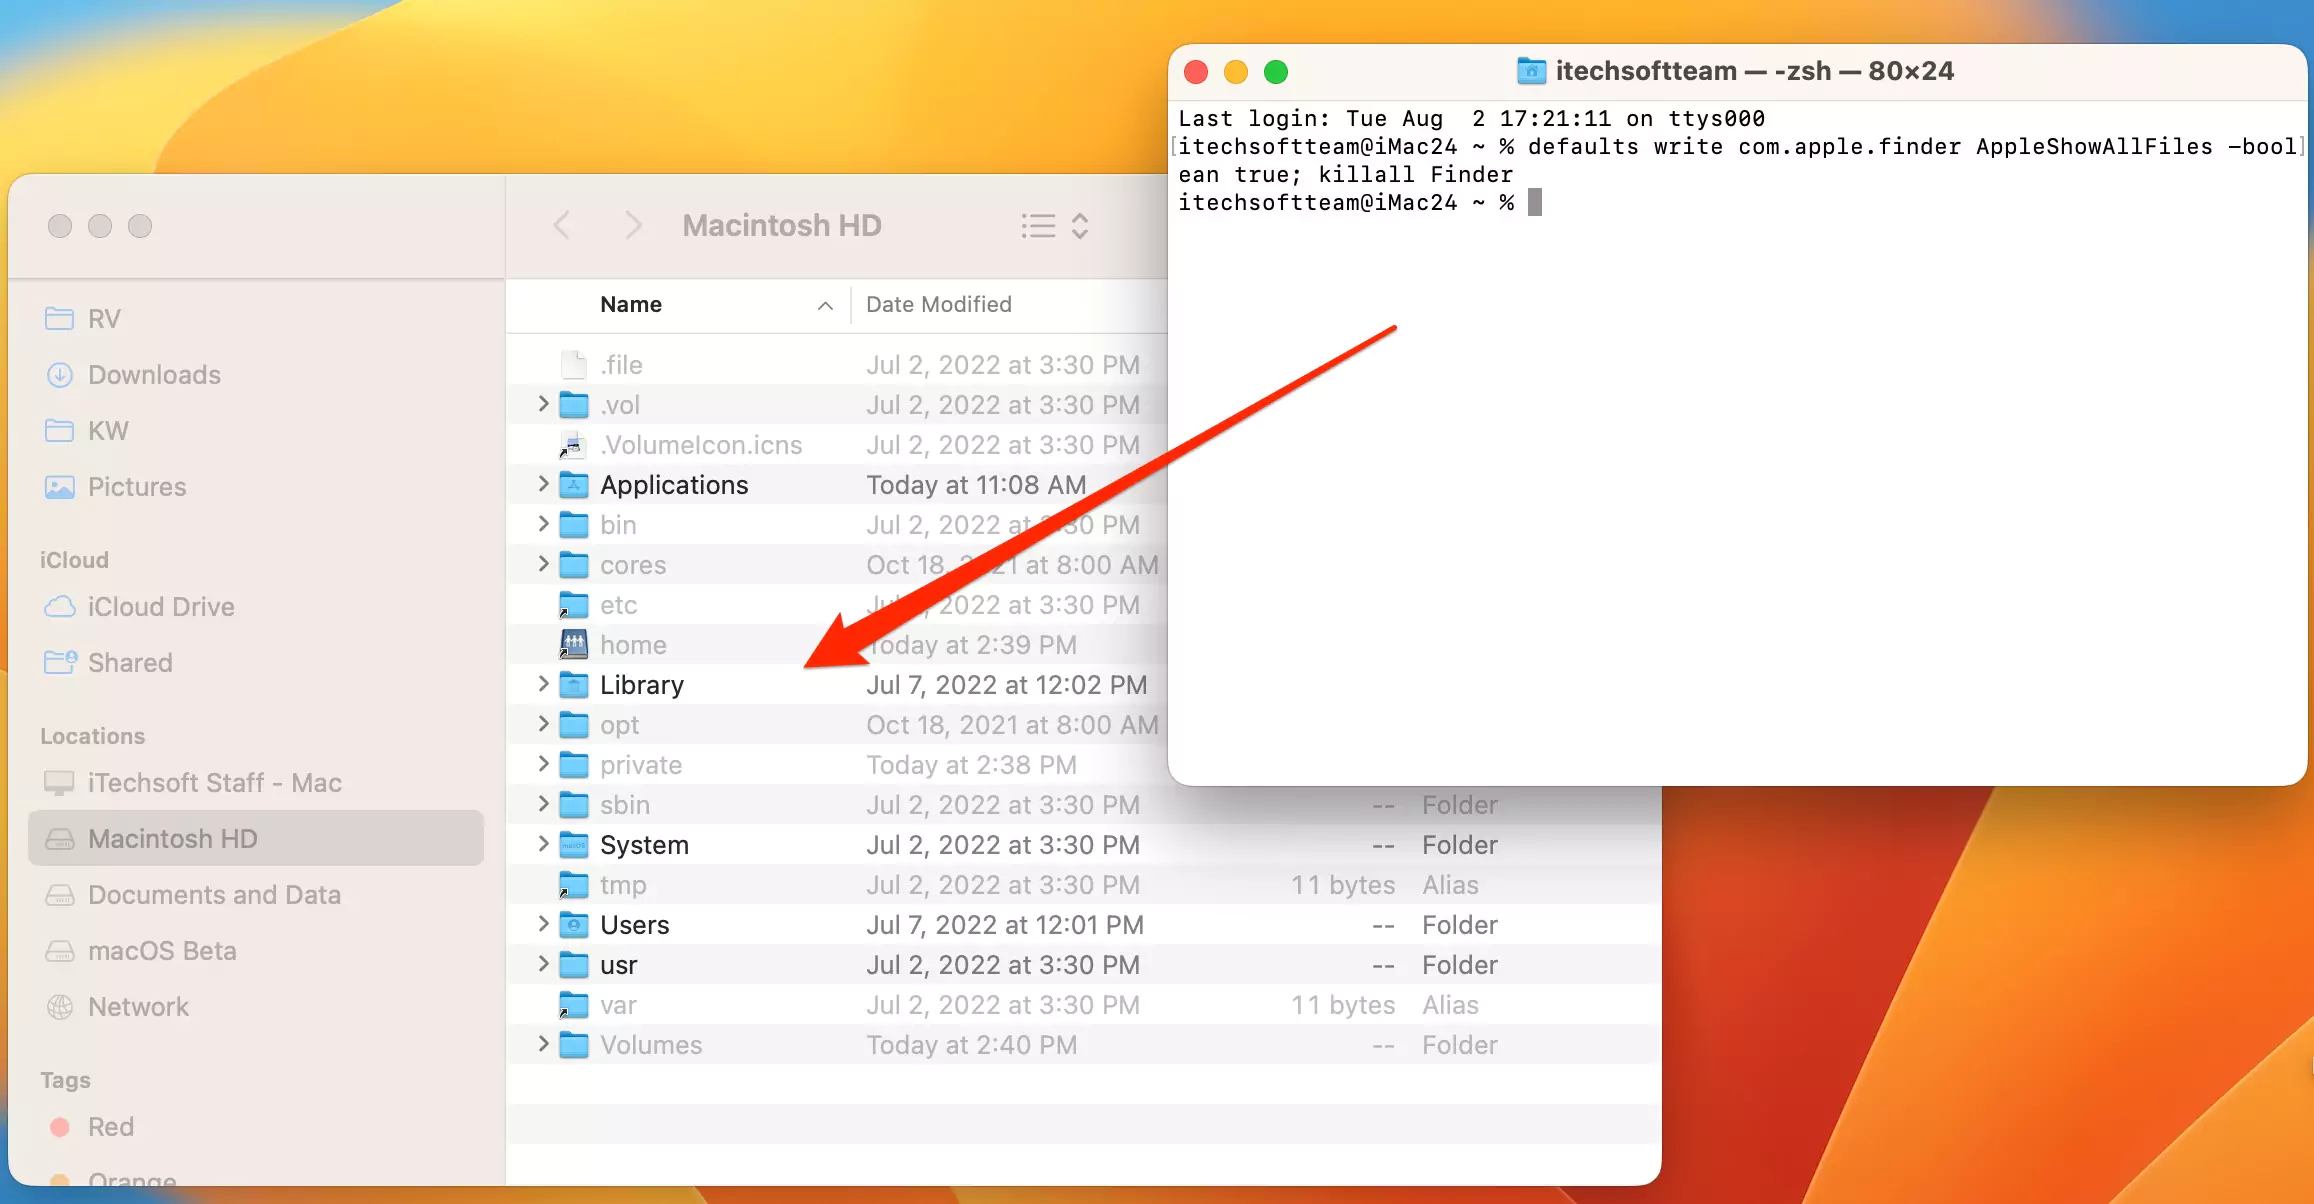Click the Terminal command prompt line
This screenshot has height=1204, width=2314.
1360,203
